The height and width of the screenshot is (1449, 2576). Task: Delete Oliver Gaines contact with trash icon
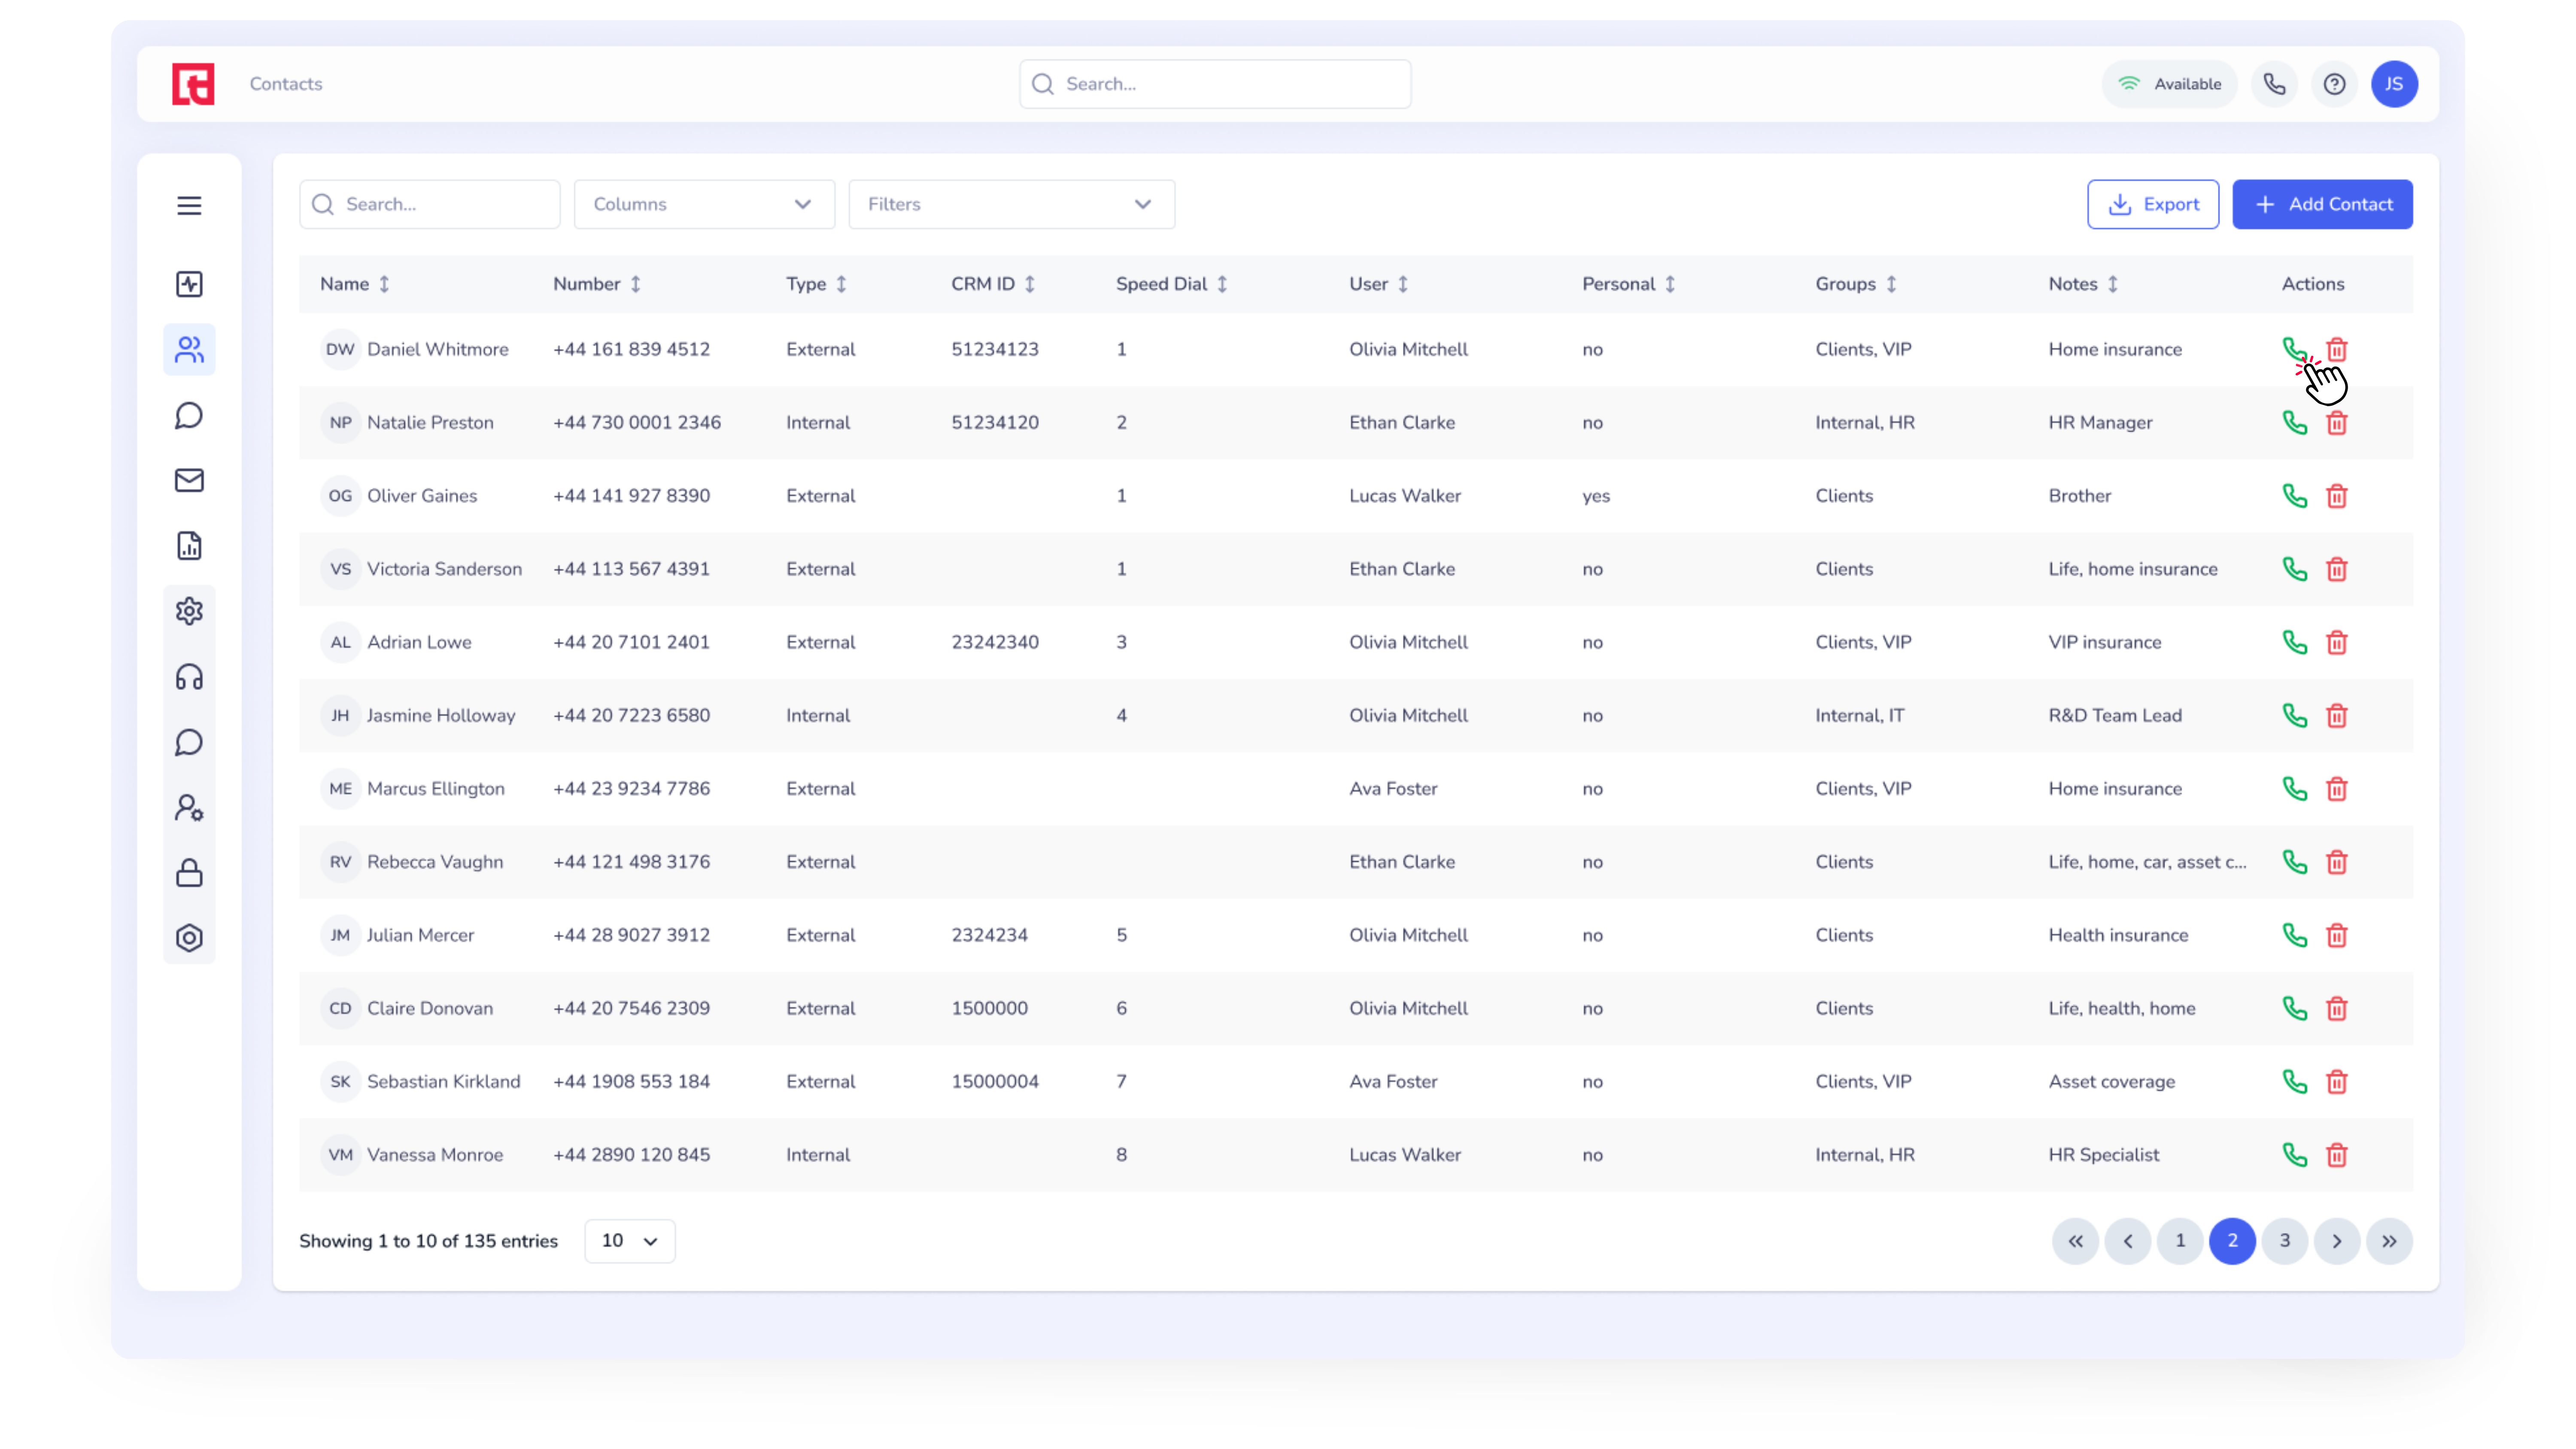coord(2336,496)
